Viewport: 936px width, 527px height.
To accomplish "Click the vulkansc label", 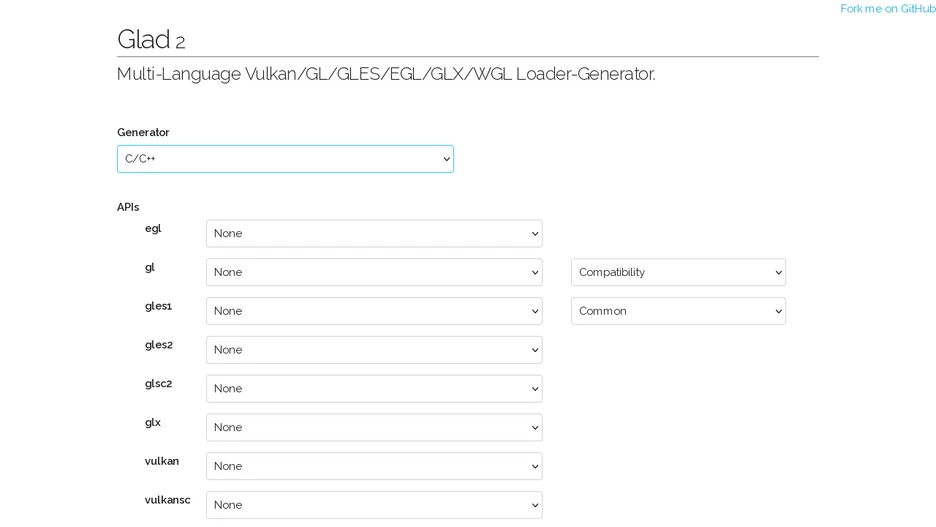I will [x=168, y=500].
